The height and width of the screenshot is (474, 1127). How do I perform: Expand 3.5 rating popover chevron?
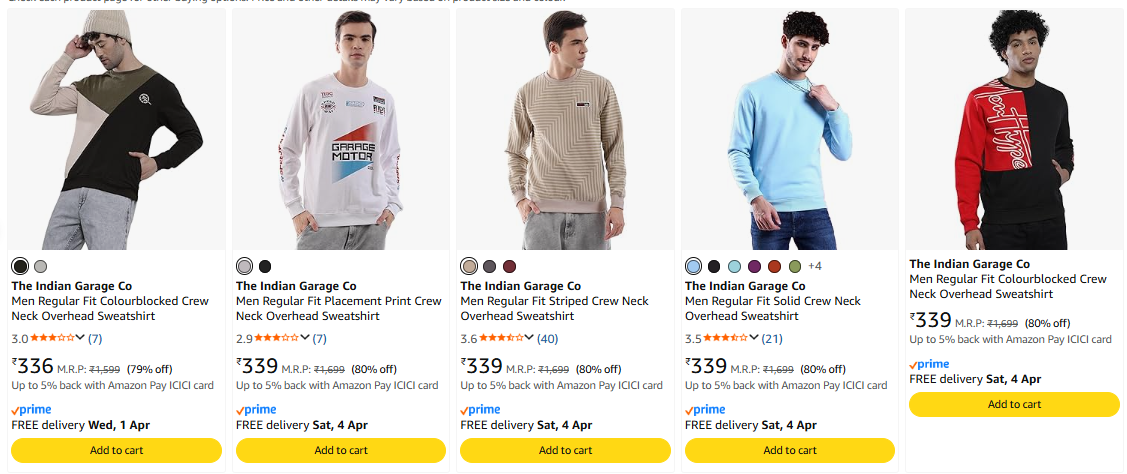coord(754,338)
